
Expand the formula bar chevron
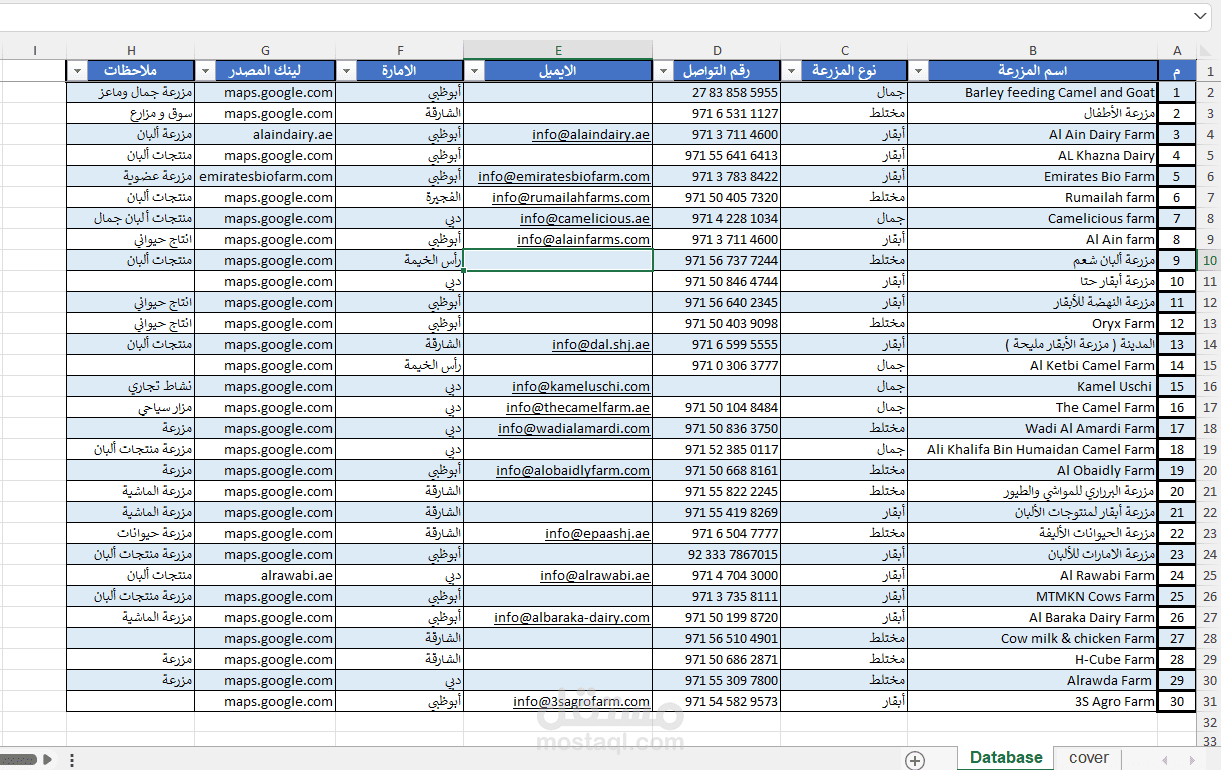click(x=1201, y=16)
